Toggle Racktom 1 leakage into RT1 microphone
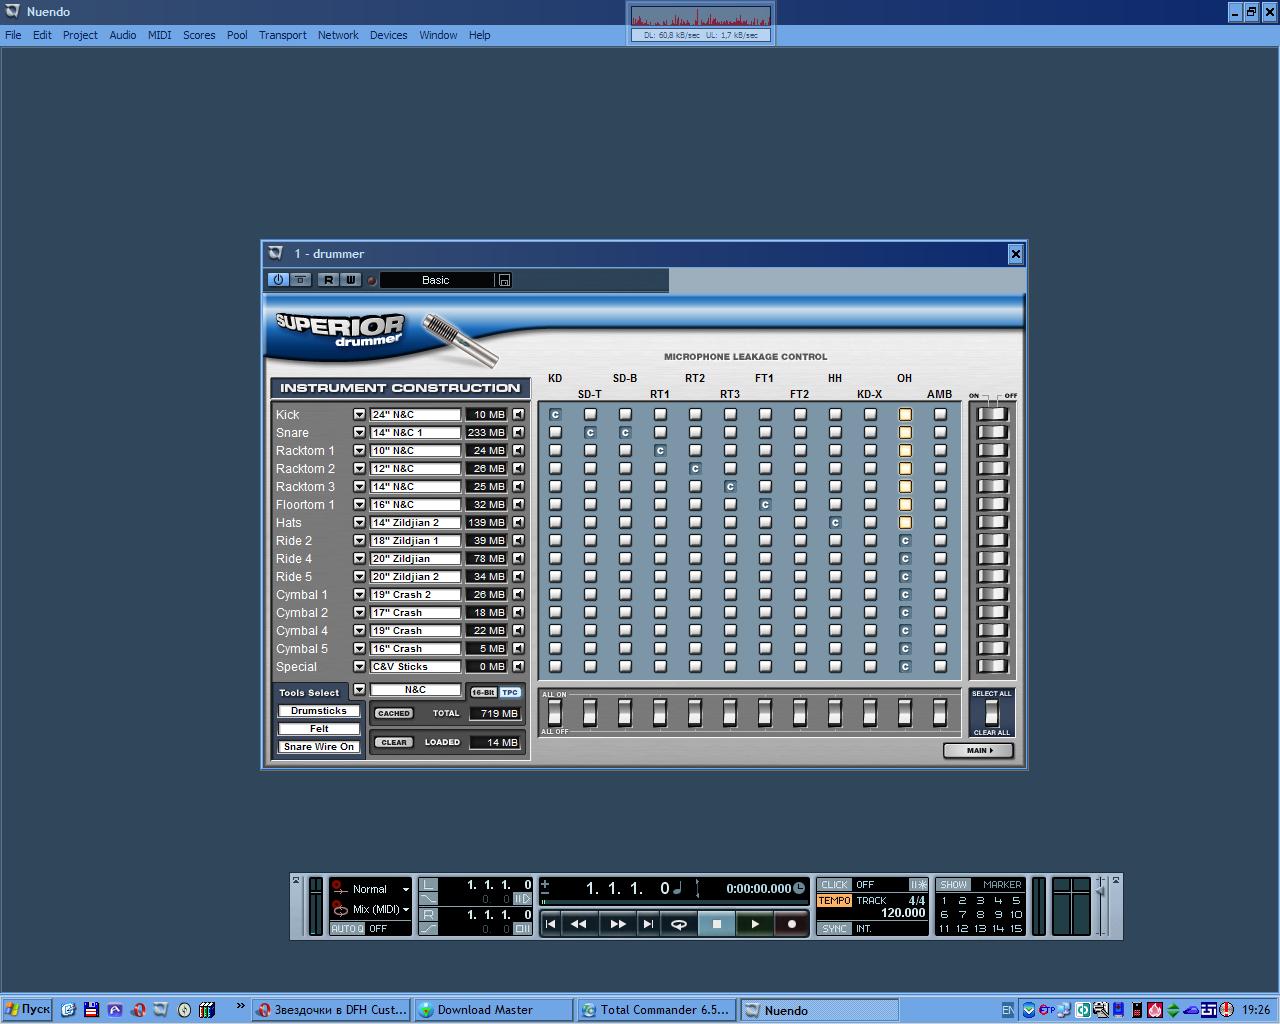1280x1024 pixels. 660,450
